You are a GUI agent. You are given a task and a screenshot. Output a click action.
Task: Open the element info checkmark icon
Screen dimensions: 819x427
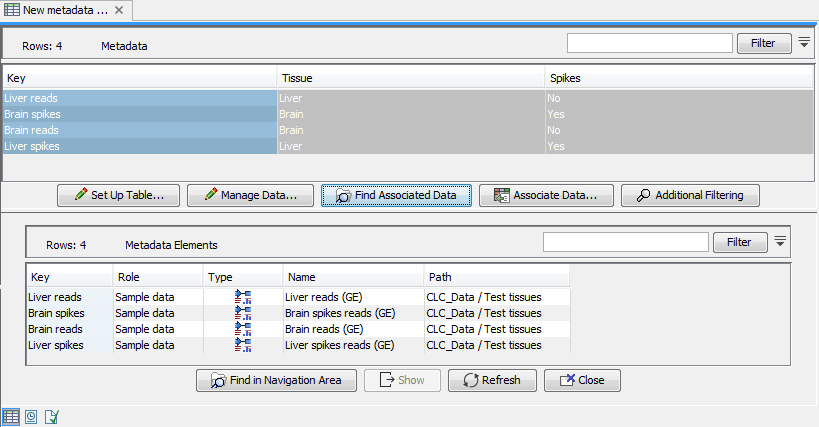[51, 415]
